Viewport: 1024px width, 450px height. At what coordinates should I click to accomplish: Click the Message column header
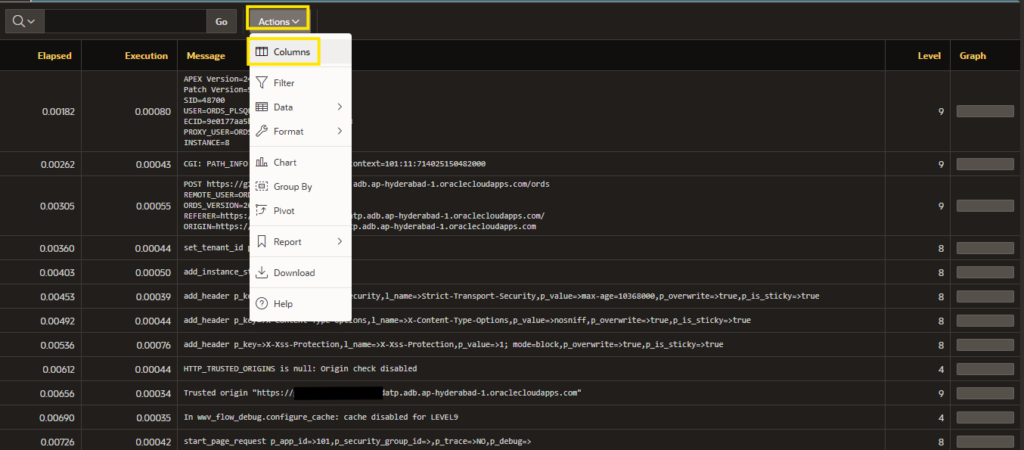206,56
